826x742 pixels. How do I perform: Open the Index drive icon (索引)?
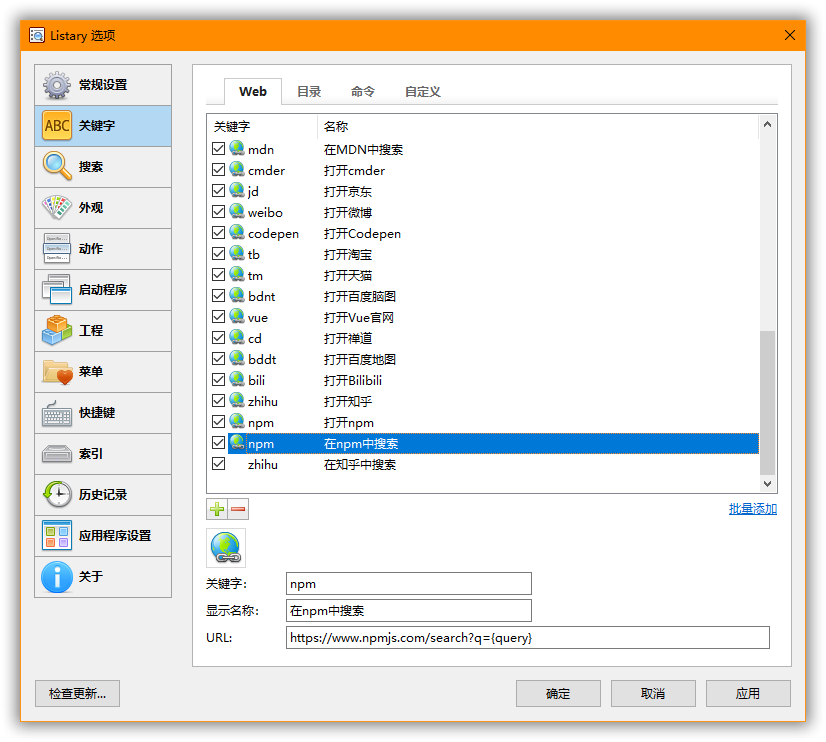pos(57,453)
